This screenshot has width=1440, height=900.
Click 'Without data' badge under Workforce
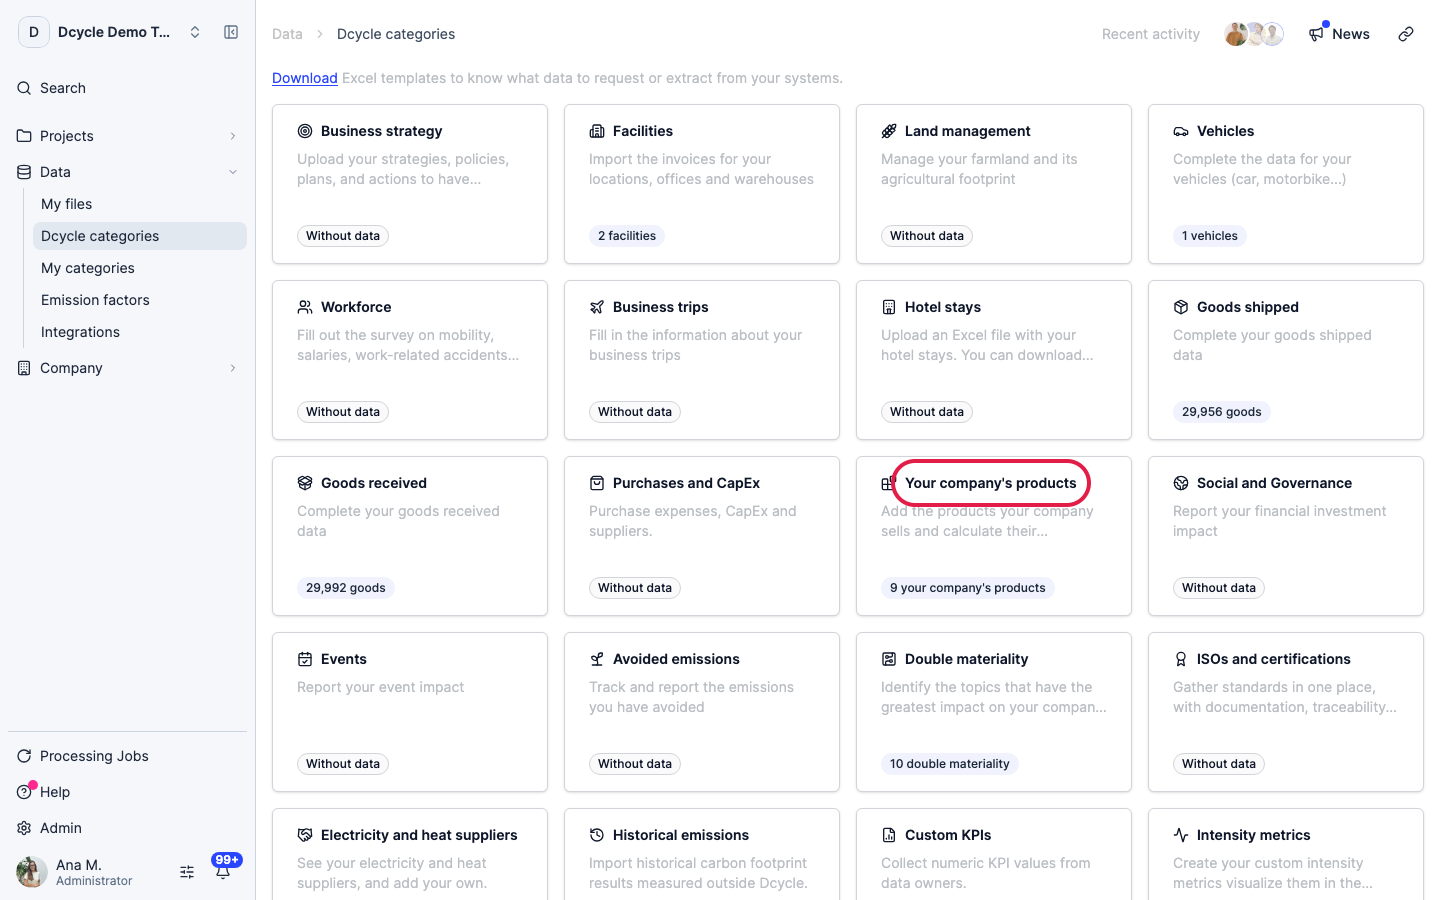tap(343, 412)
